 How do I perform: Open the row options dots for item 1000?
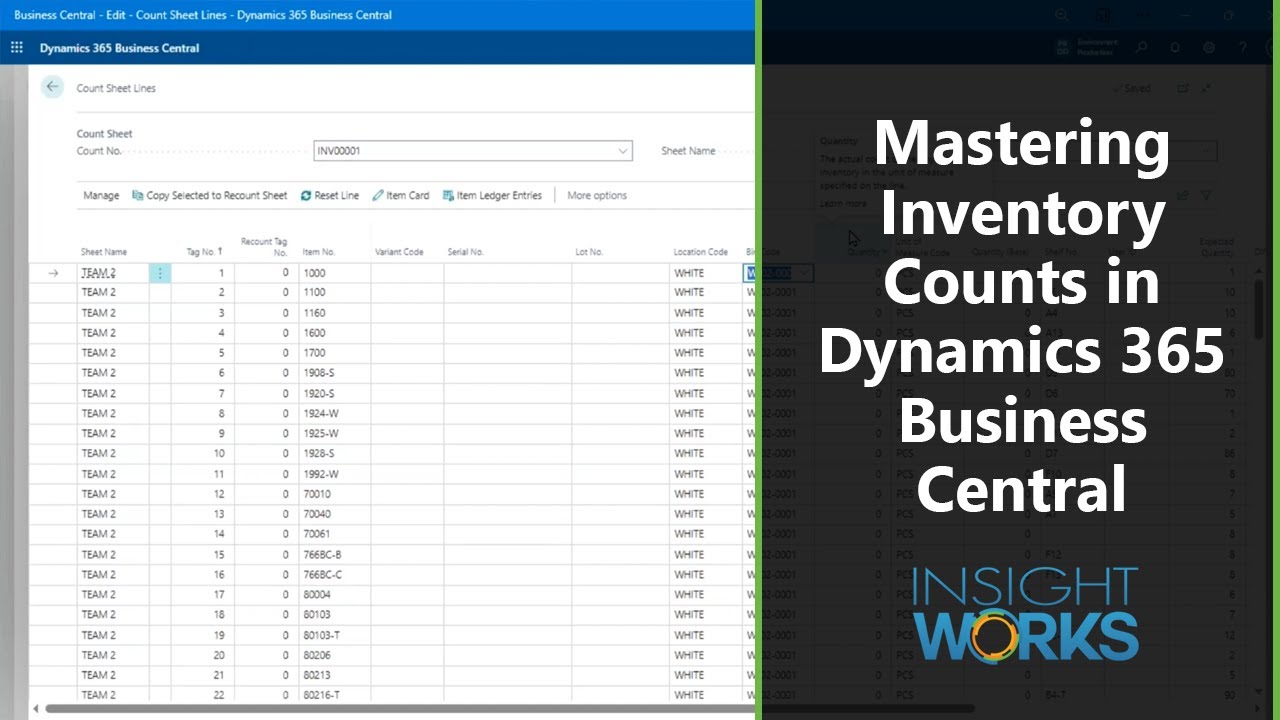(160, 273)
